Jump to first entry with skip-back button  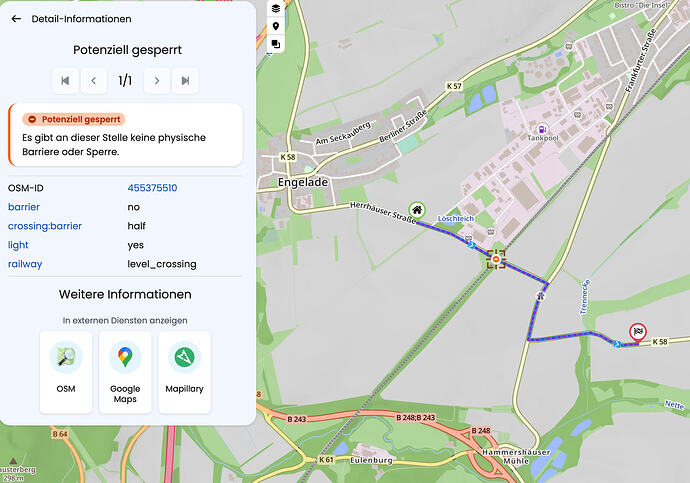tap(65, 80)
